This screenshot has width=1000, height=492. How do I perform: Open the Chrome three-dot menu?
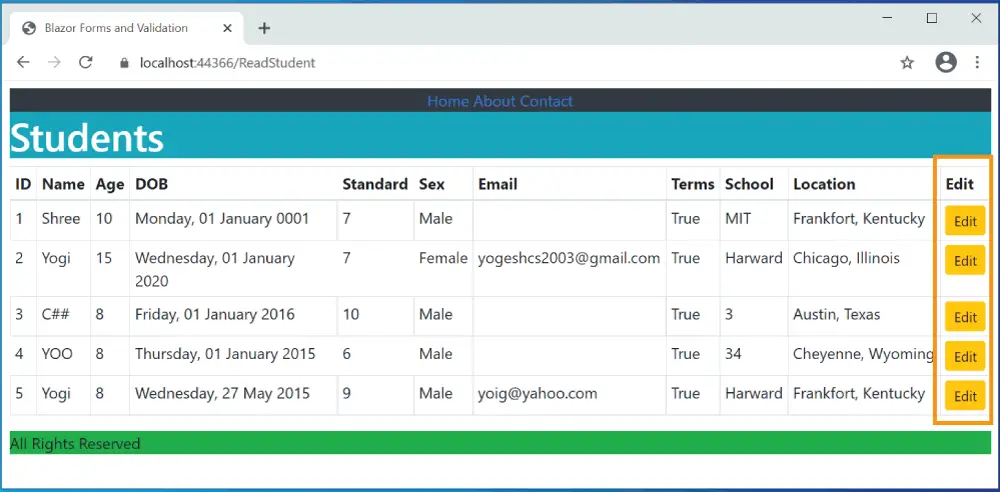(977, 62)
